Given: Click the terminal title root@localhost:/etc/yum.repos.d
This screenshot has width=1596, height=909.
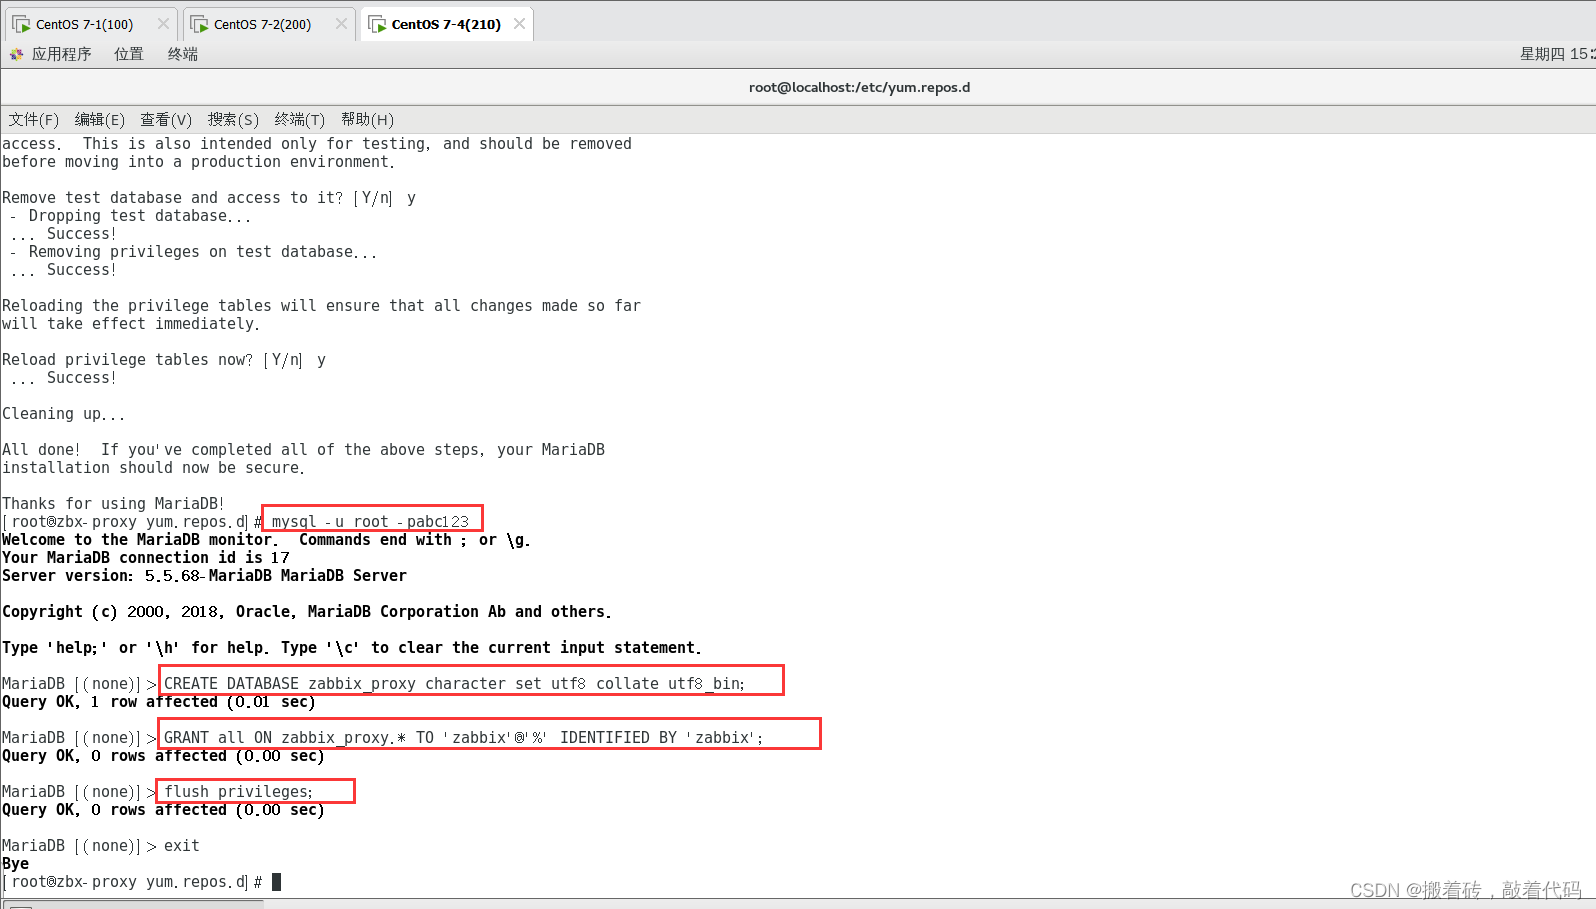Looking at the screenshot, I should tap(859, 87).
